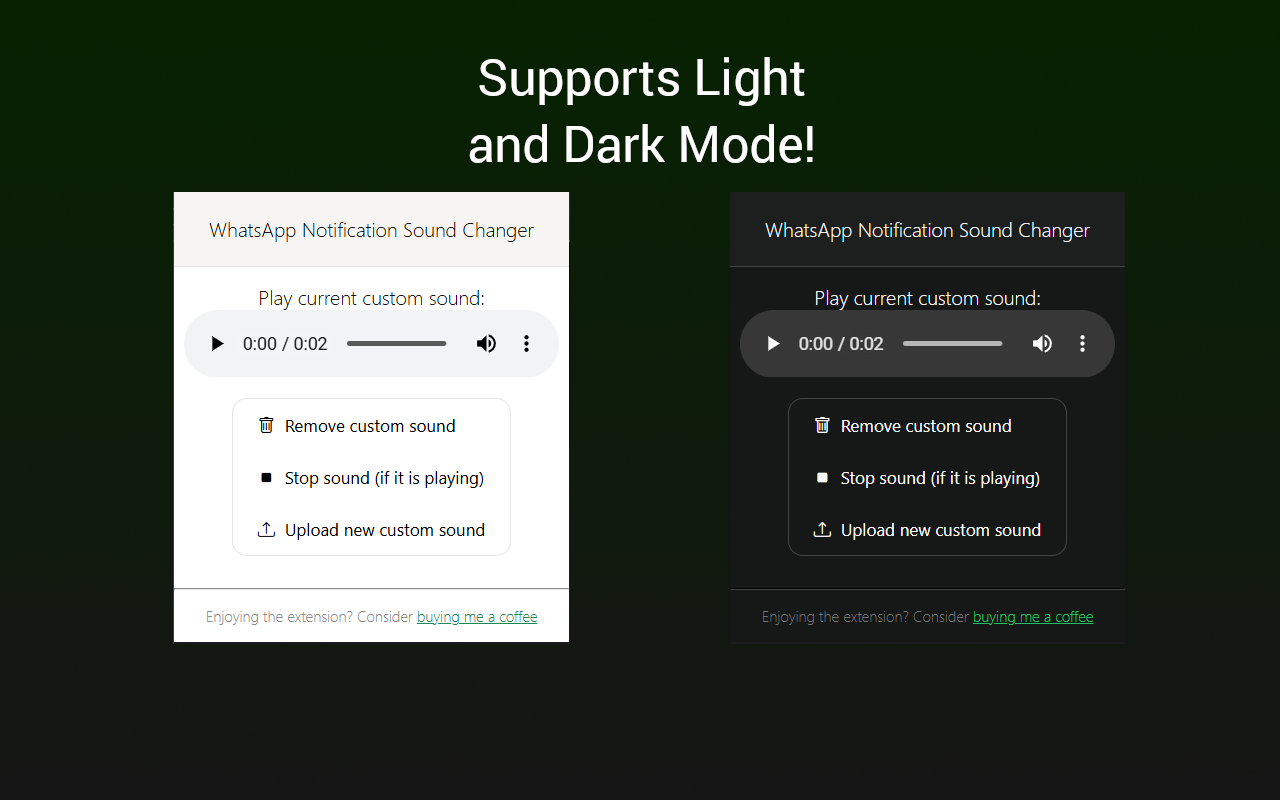
Task: Open 'buying me a coffee' link, dark panel
Action: pyautogui.click(x=1033, y=617)
